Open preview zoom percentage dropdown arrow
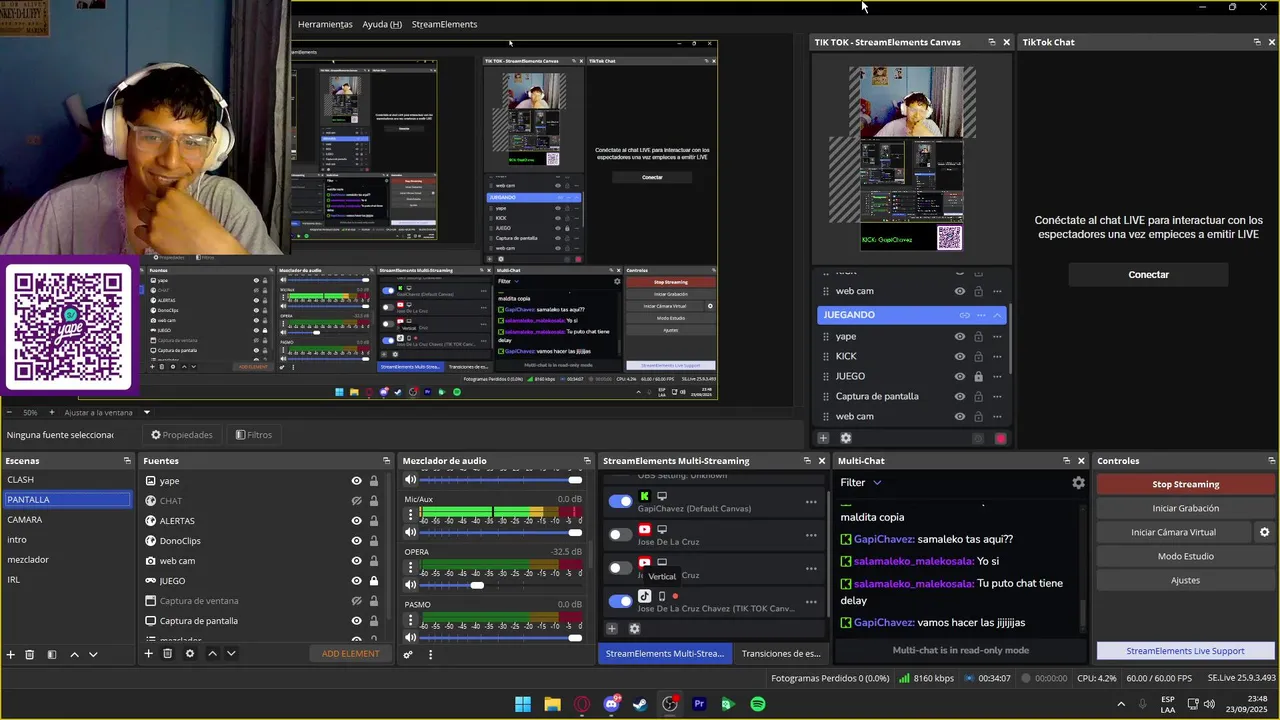1280x720 pixels. point(146,412)
